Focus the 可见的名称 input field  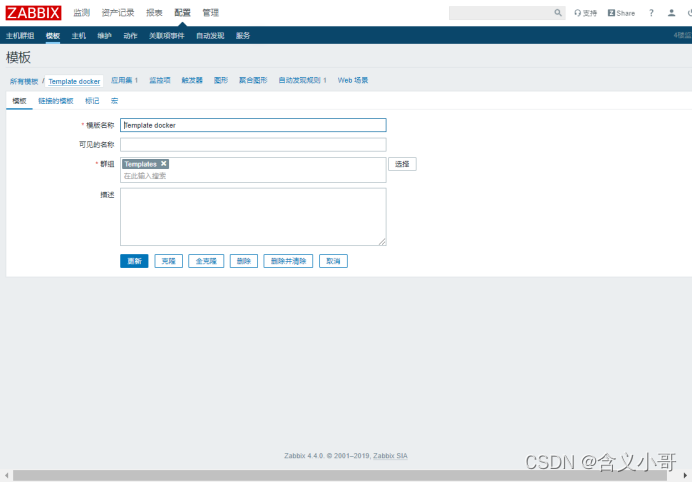pyautogui.click(x=253, y=144)
